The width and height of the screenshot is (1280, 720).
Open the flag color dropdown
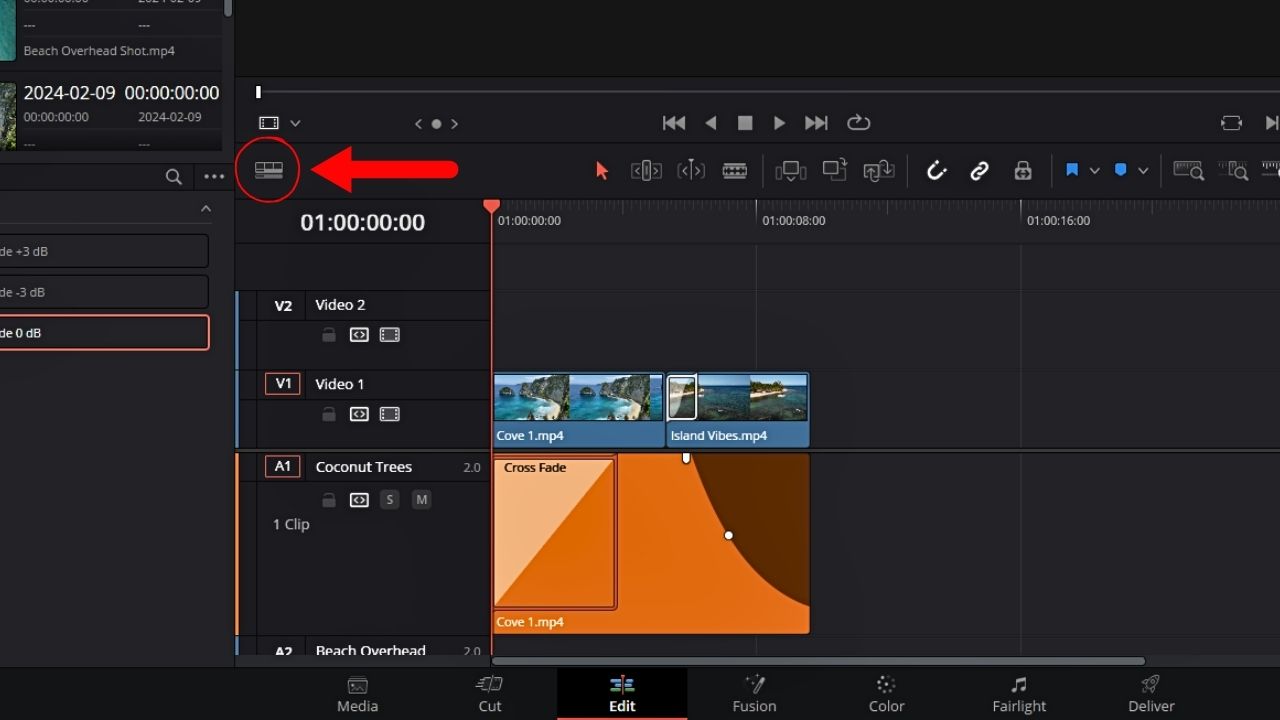(1095, 170)
